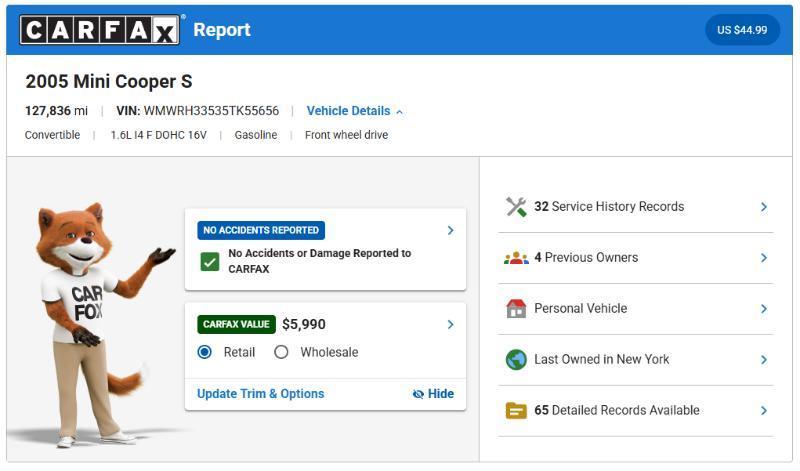Open 65 Detailed Records Available

point(635,410)
